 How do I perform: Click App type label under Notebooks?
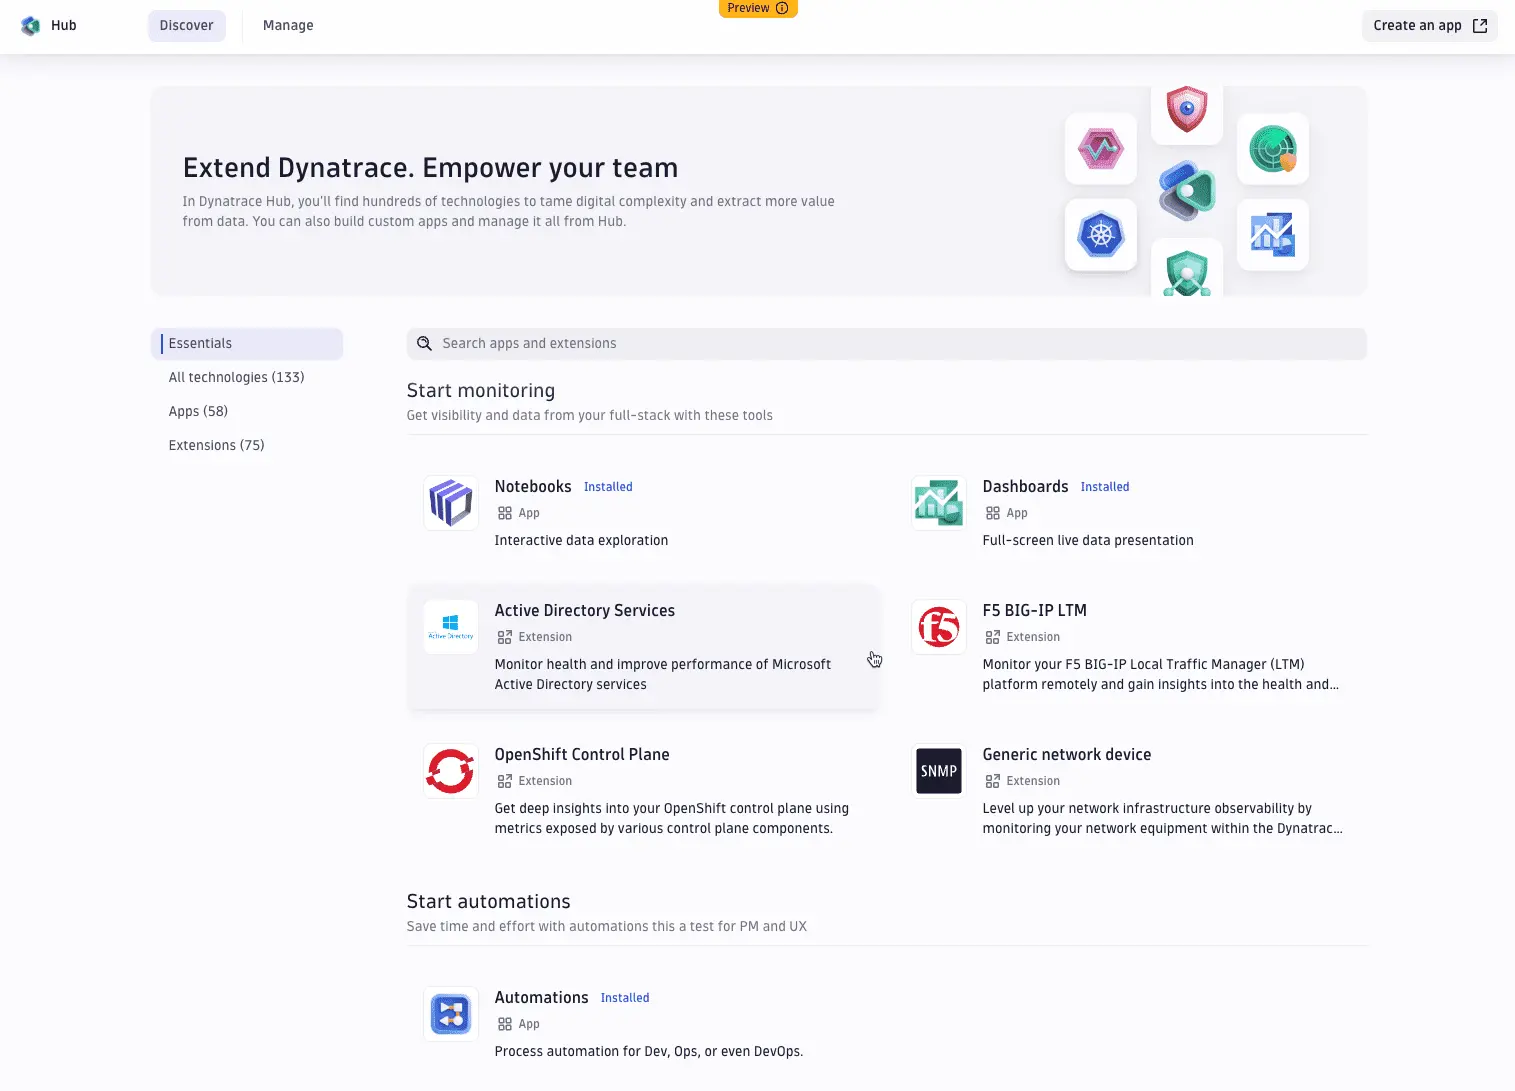[529, 513]
